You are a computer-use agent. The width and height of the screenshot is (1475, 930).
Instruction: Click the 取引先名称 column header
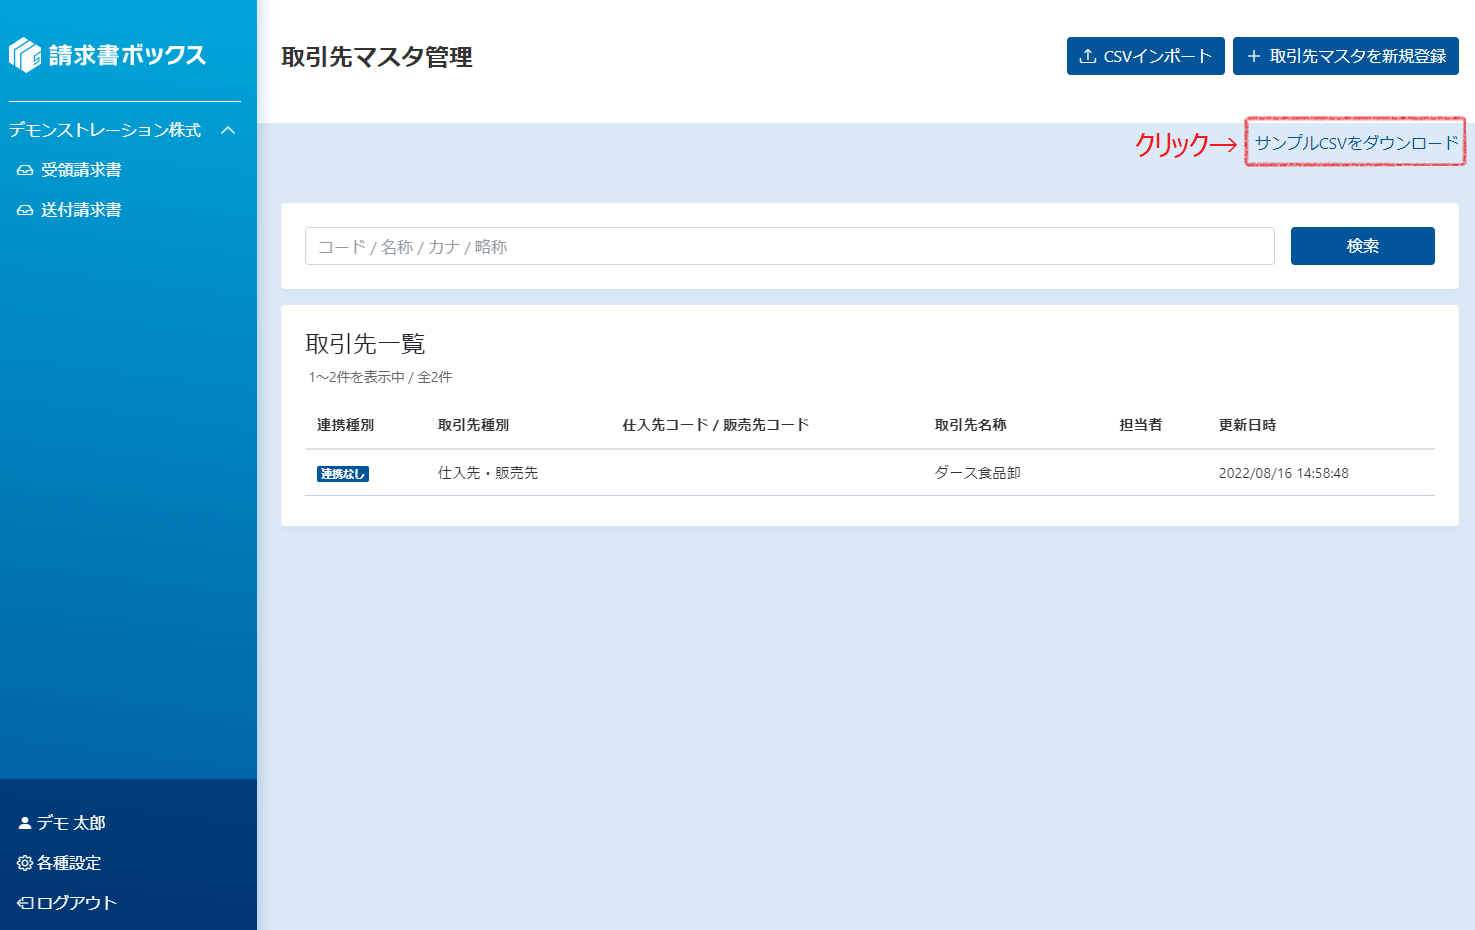(x=970, y=425)
